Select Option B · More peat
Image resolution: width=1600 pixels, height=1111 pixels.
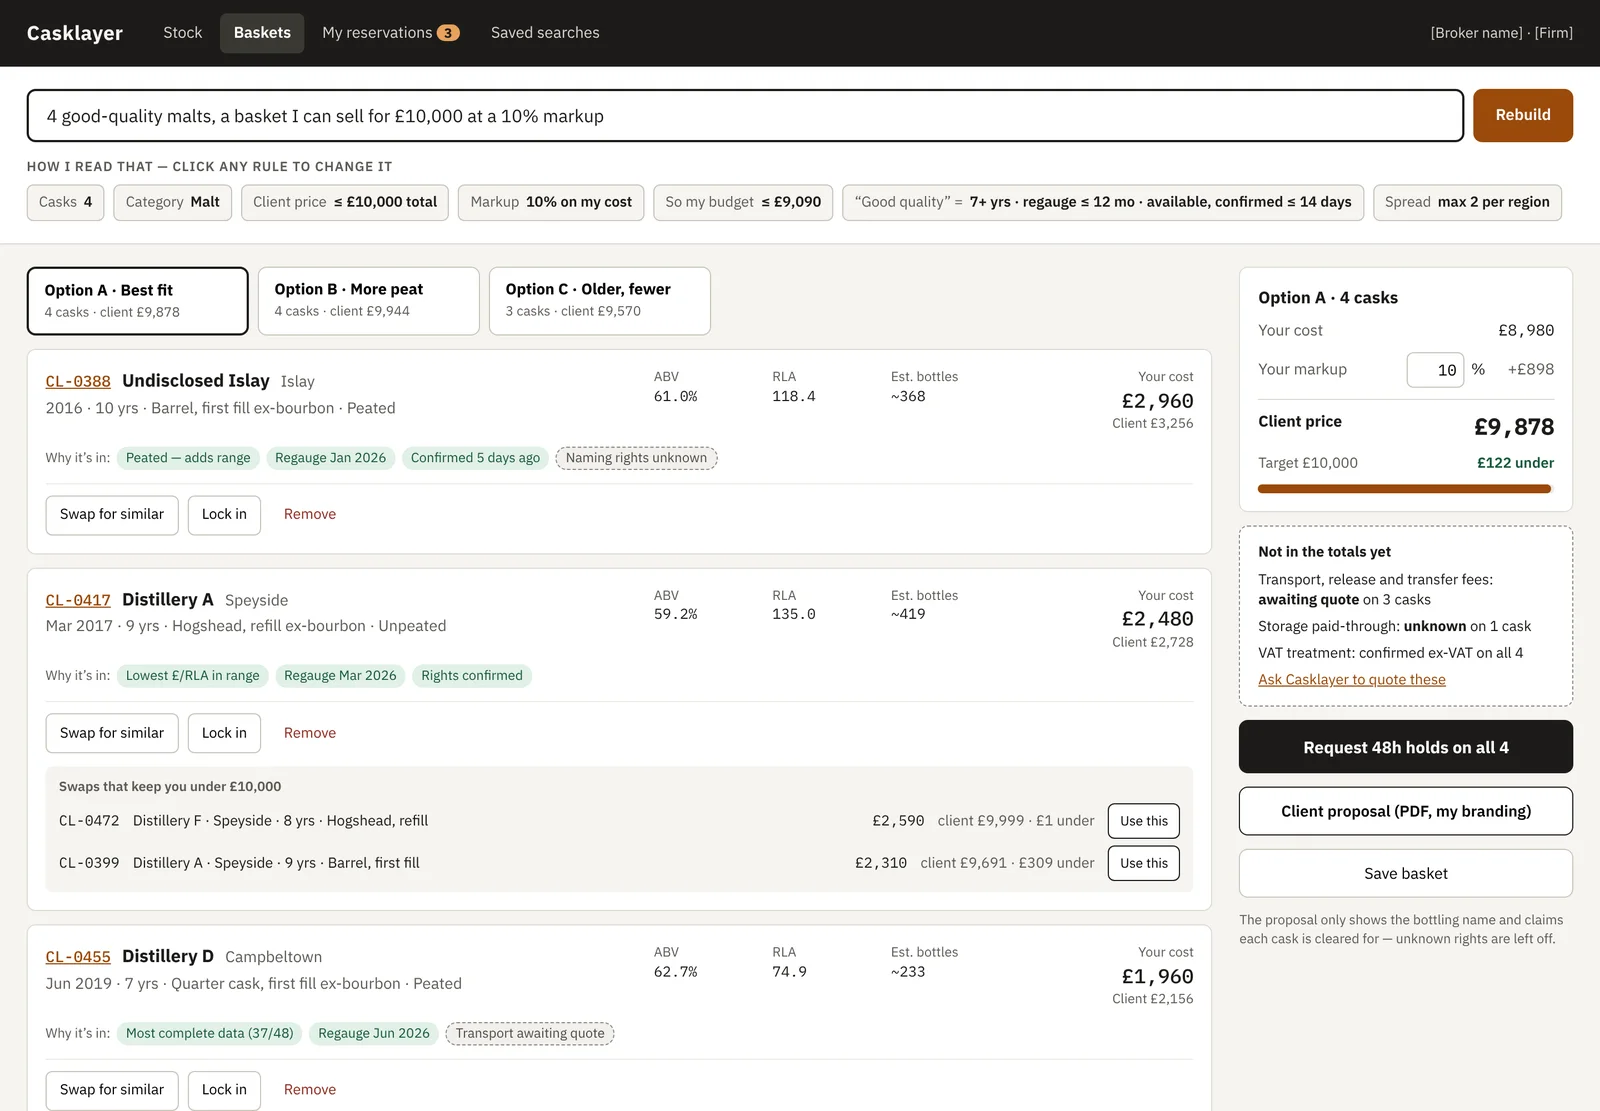(x=369, y=301)
